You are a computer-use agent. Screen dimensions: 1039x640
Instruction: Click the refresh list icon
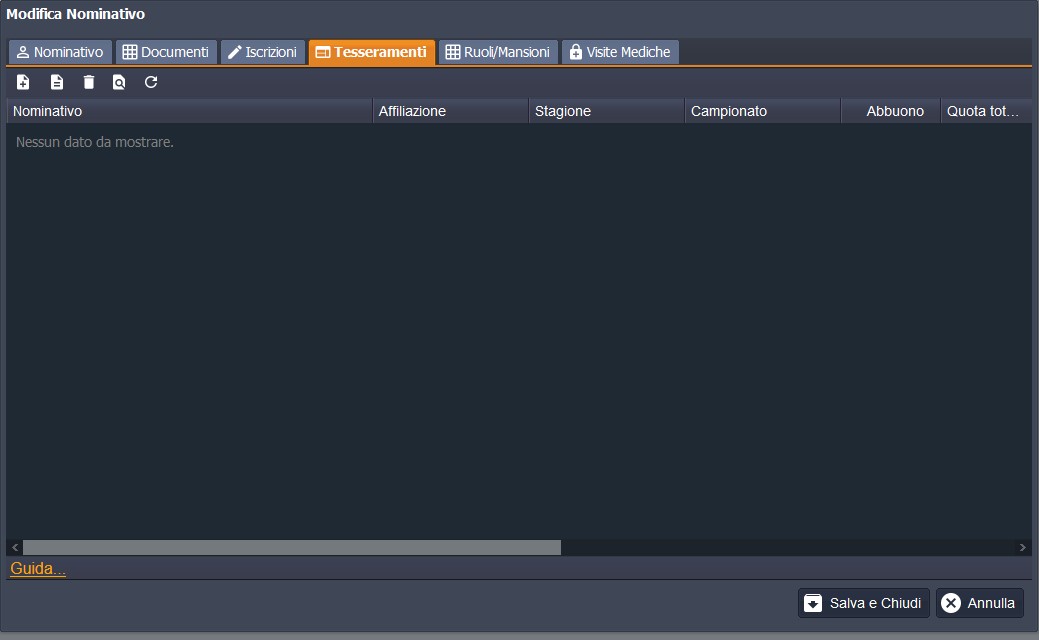[151, 82]
